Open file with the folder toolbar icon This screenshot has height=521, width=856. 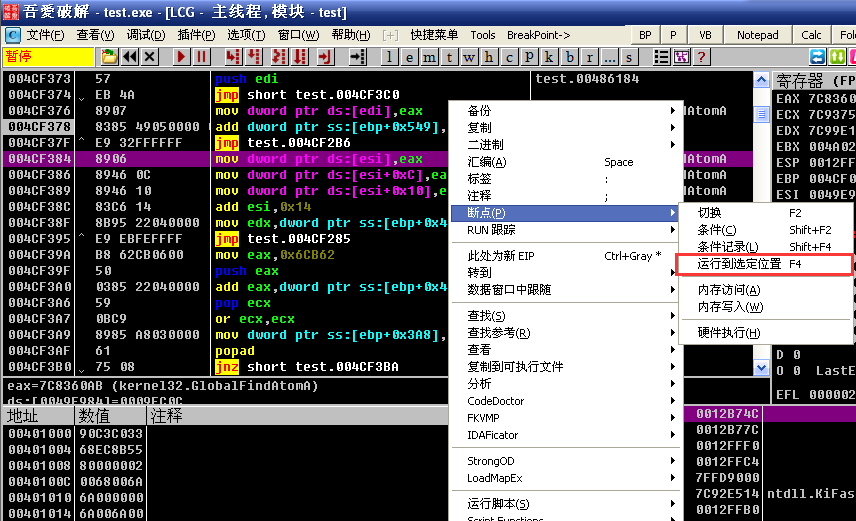click(x=109, y=56)
